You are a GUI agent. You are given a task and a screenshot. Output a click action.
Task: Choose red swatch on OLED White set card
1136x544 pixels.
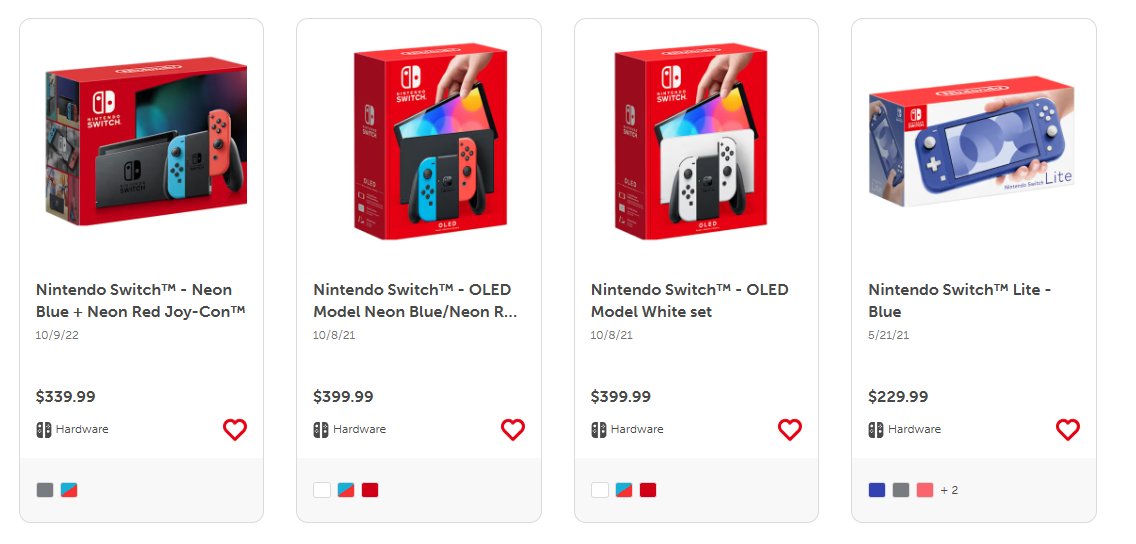click(648, 490)
